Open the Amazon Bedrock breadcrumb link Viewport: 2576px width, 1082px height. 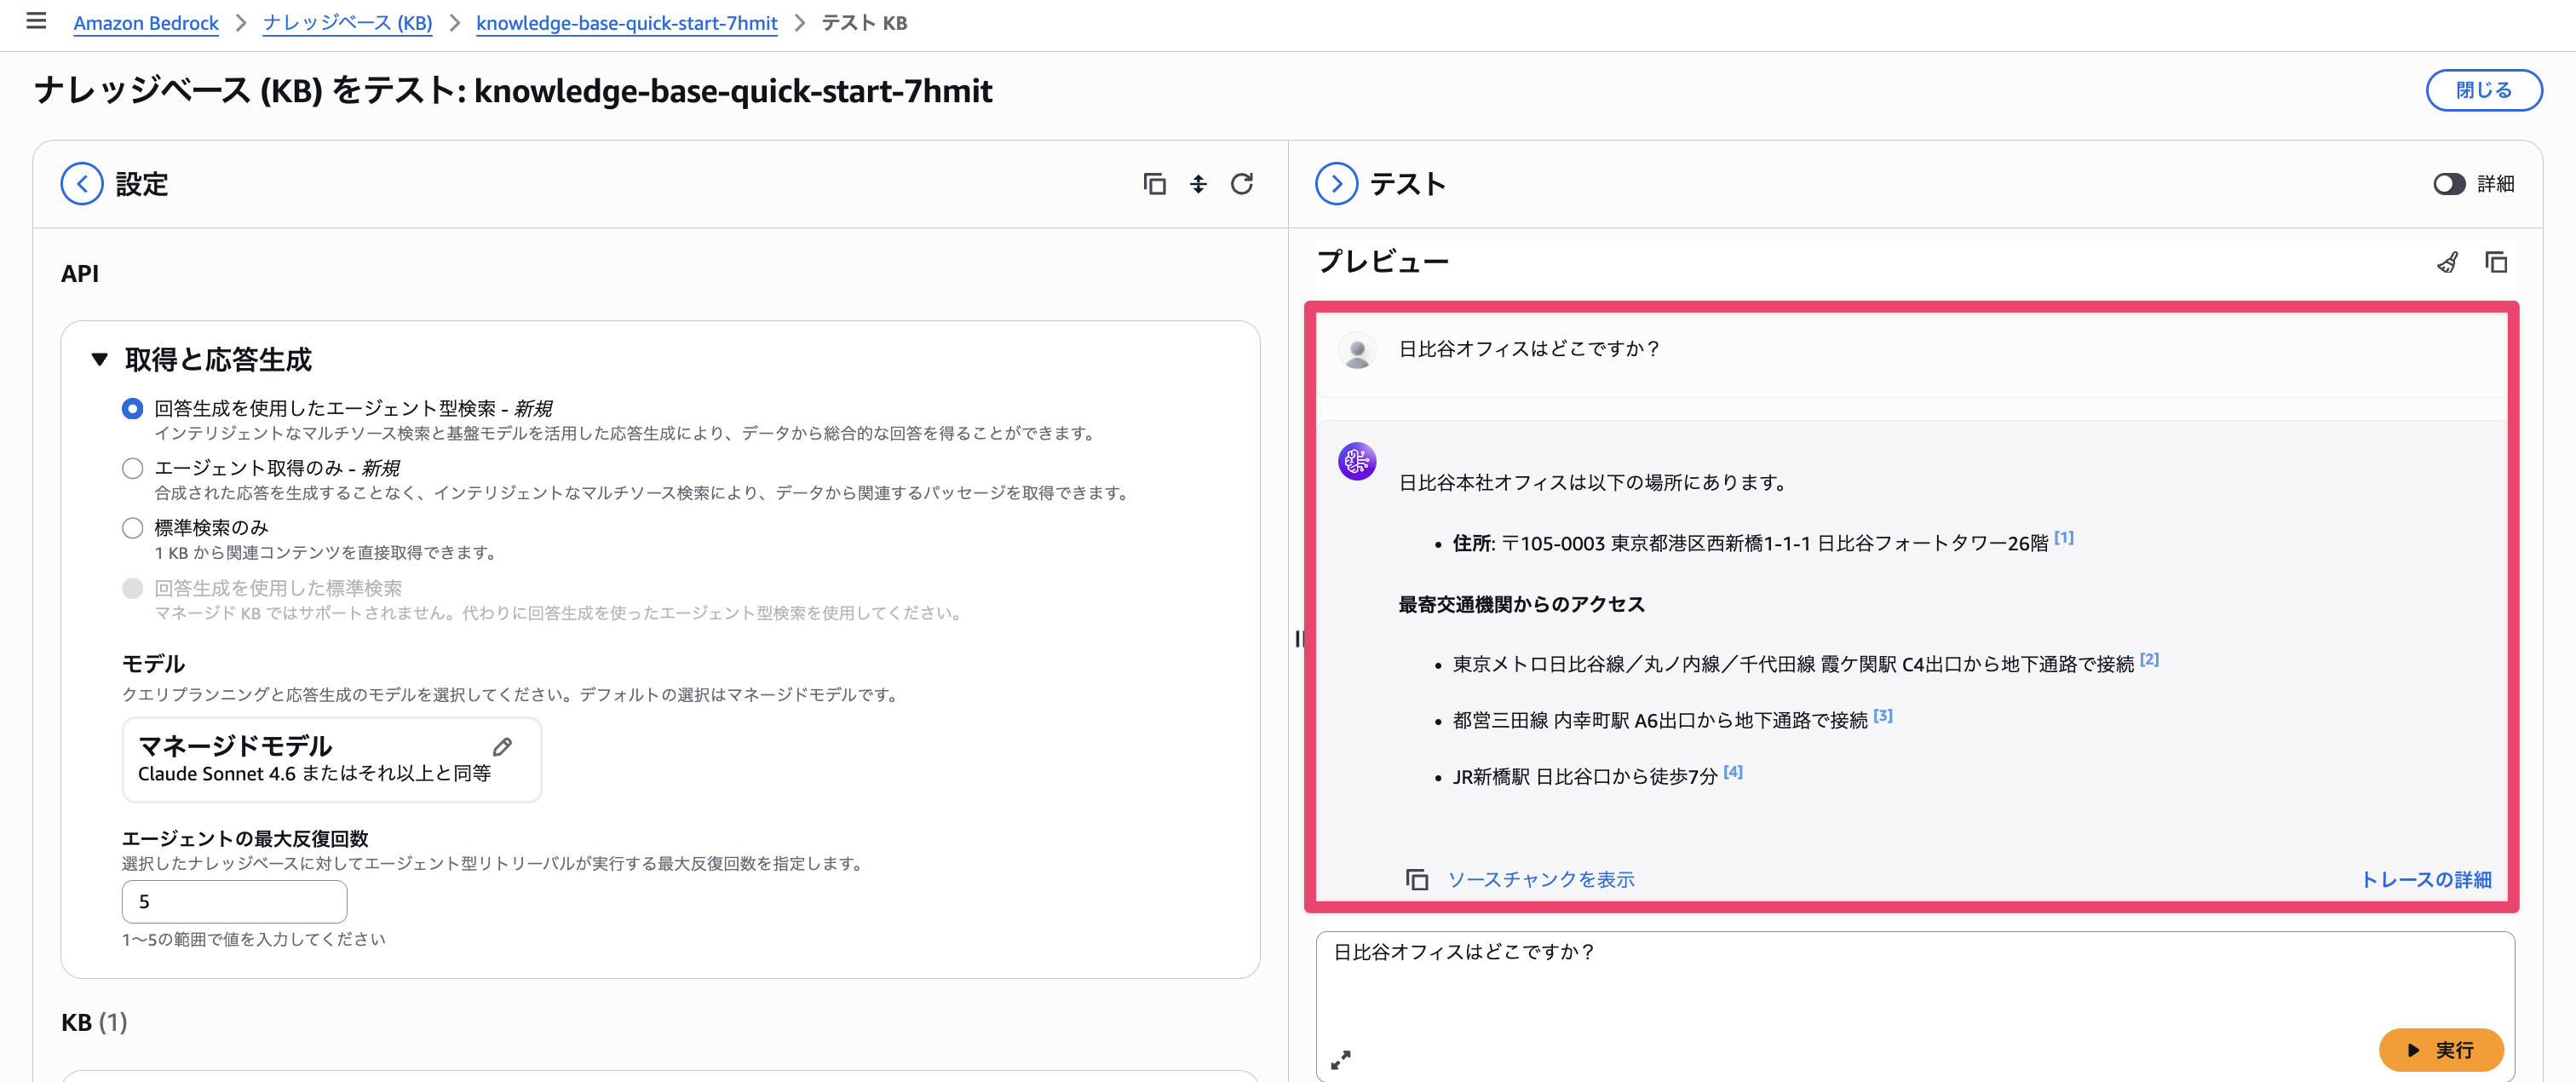[146, 23]
